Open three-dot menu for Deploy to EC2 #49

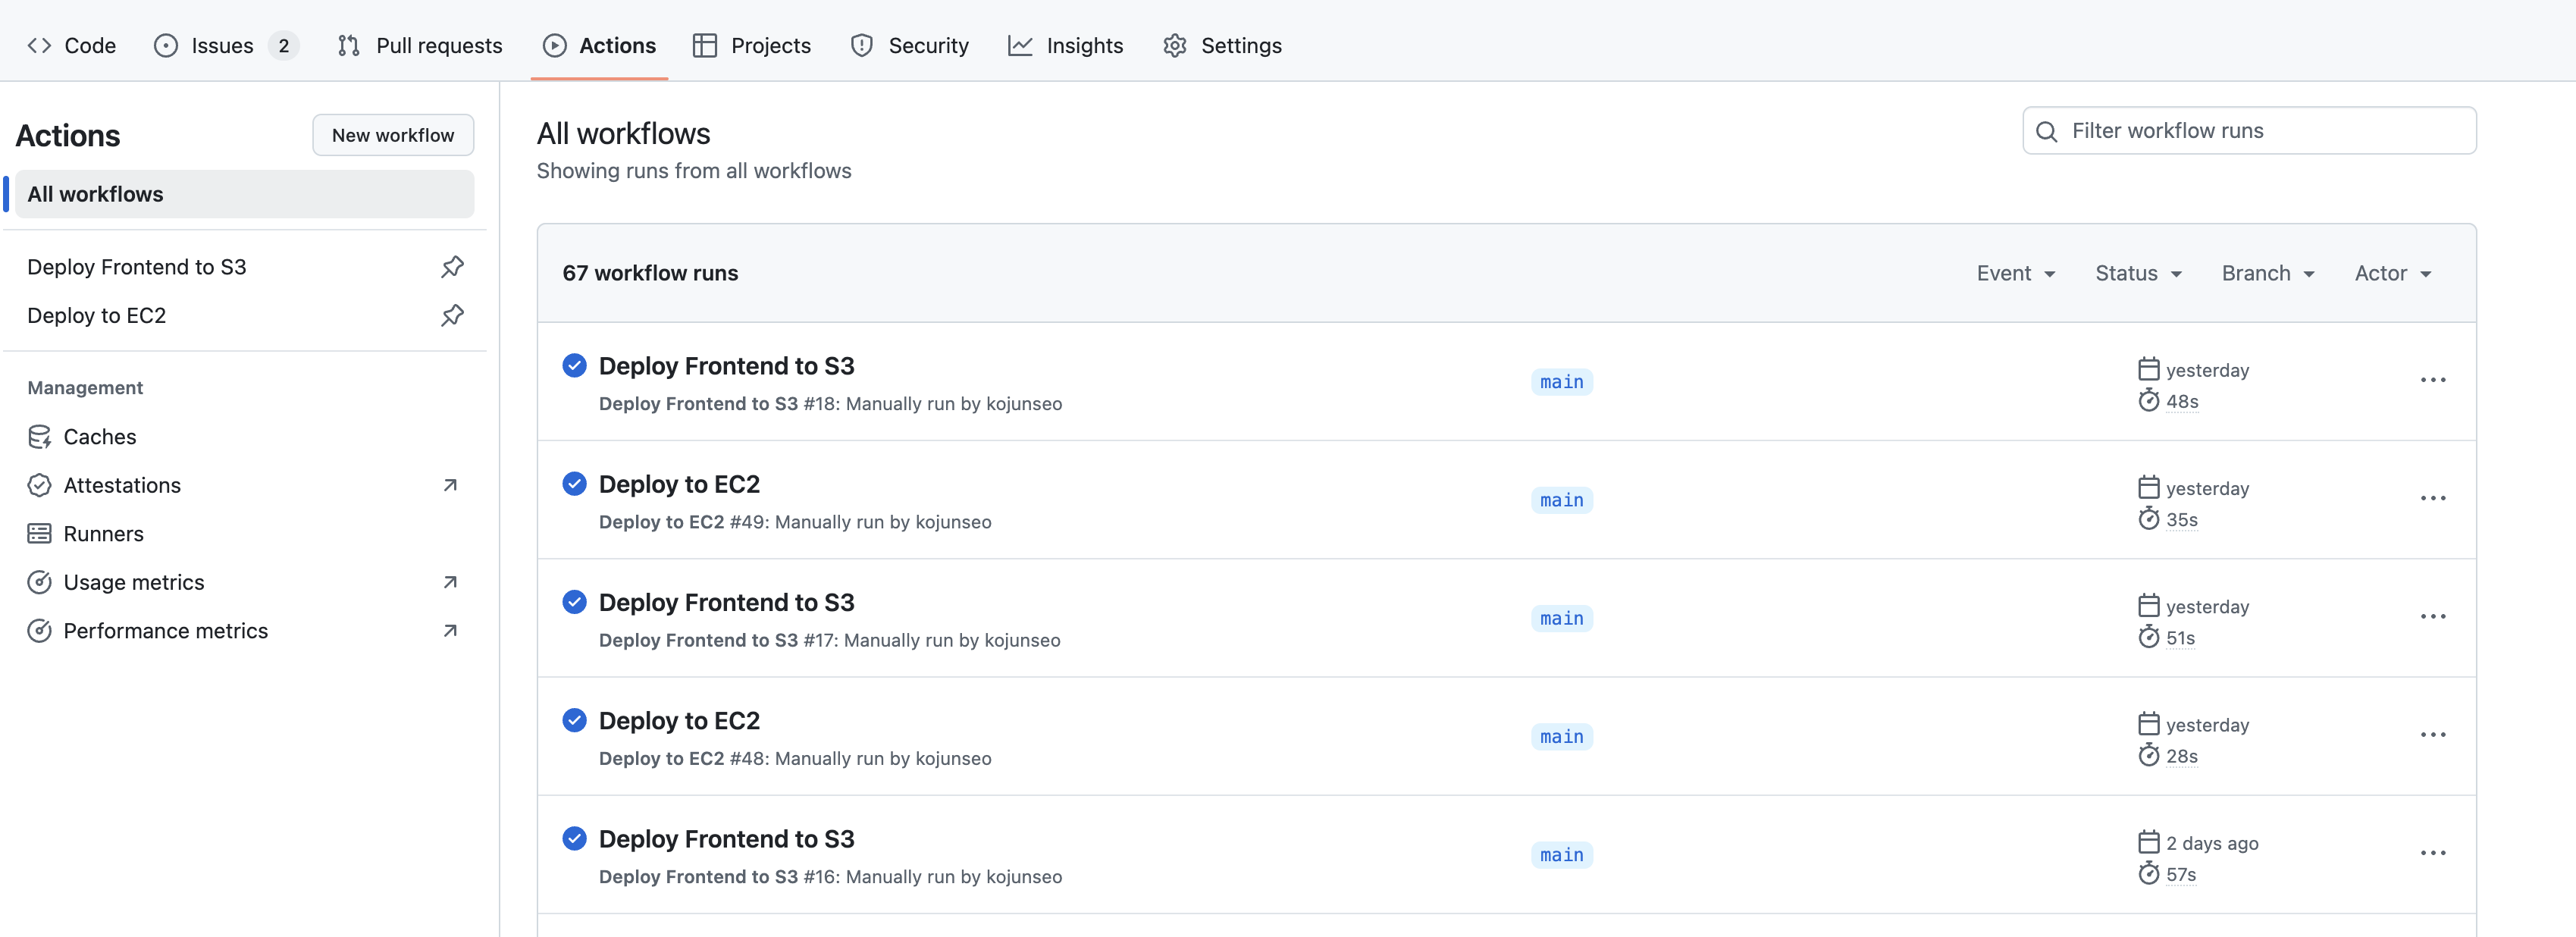point(2432,498)
